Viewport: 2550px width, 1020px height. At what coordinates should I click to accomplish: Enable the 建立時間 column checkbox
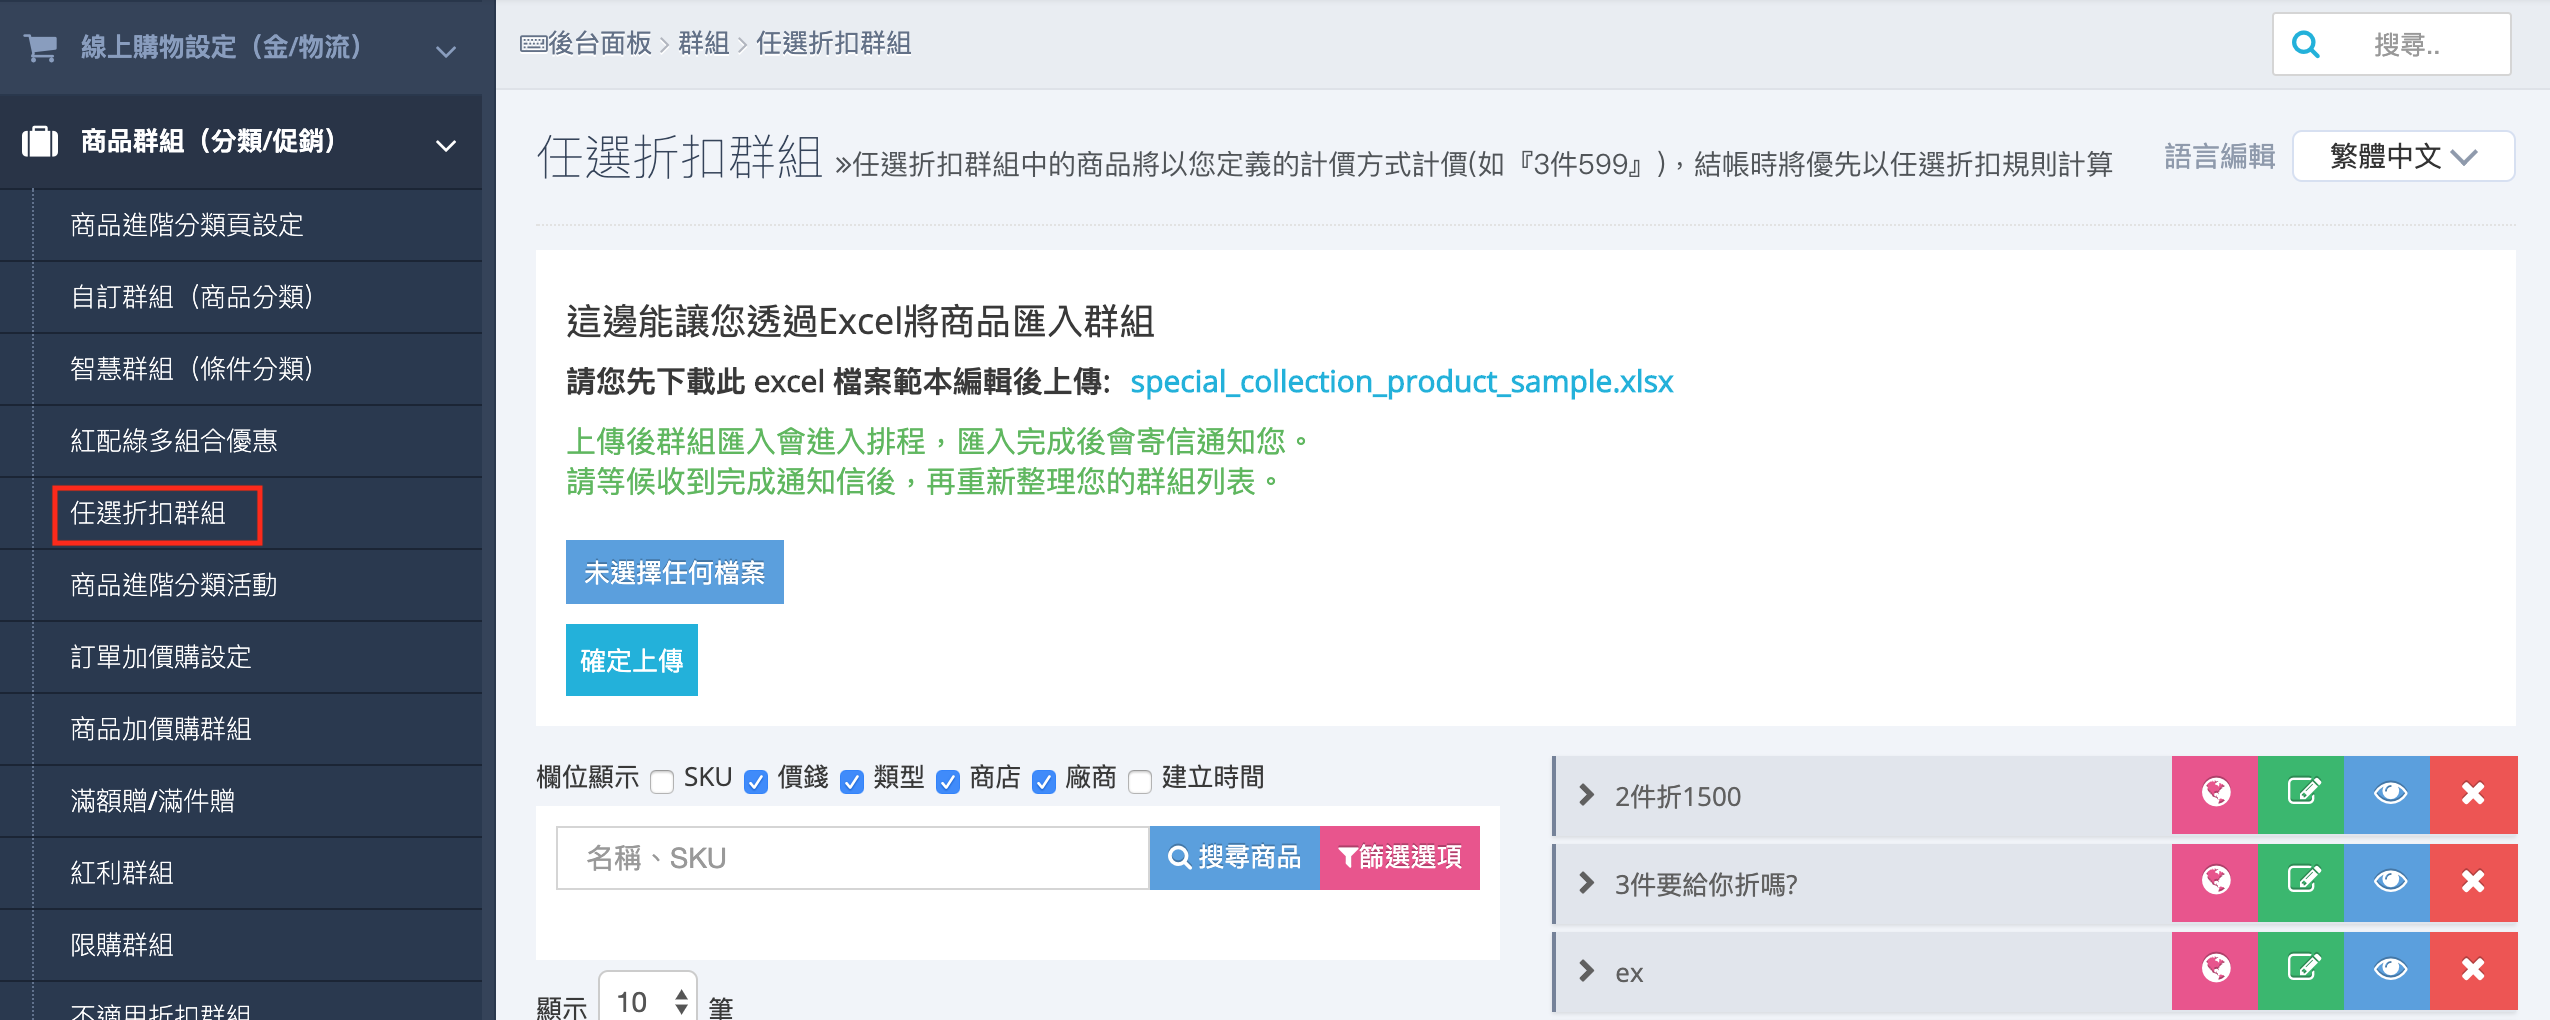(x=1140, y=781)
